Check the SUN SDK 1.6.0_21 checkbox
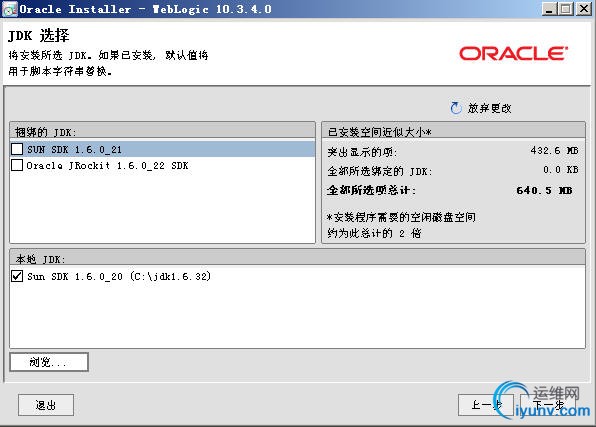The height and width of the screenshot is (427, 596). 17,149
